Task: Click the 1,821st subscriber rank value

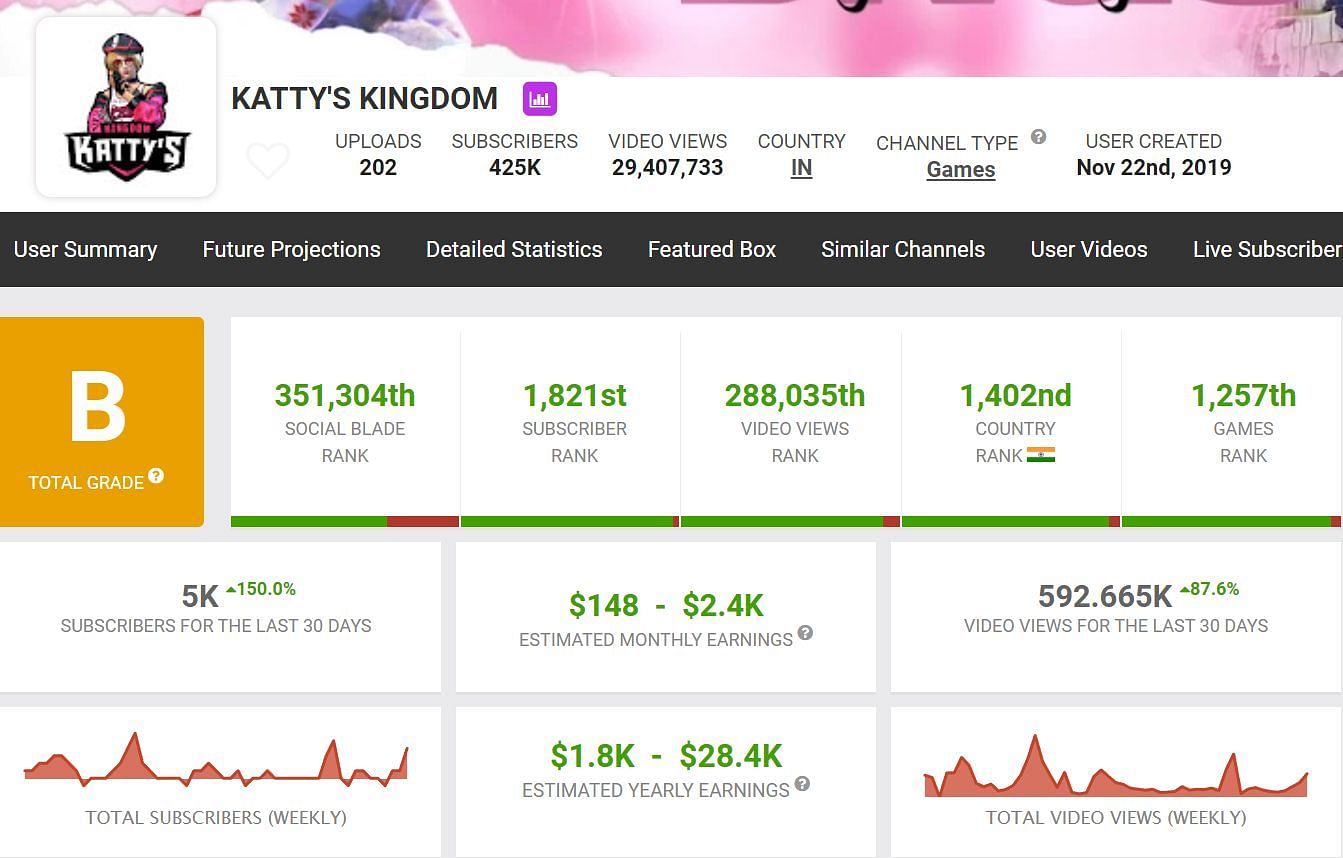Action: pos(575,395)
